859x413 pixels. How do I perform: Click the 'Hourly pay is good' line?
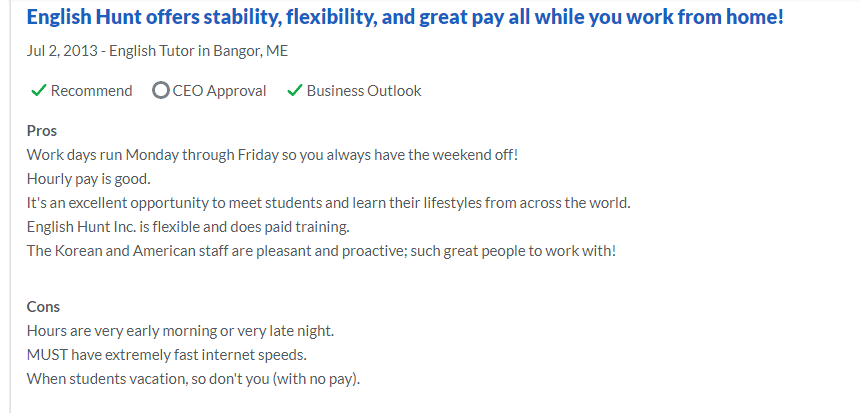click(88, 179)
